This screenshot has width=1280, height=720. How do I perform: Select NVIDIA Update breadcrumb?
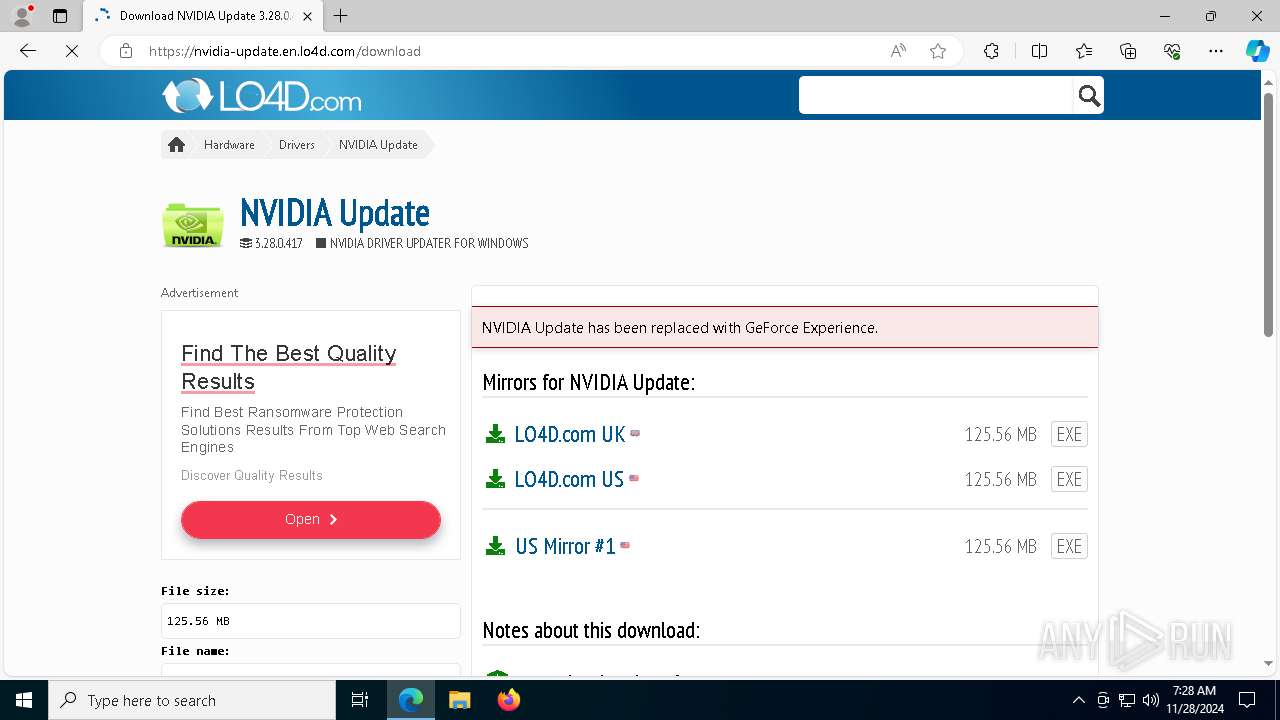pos(378,145)
